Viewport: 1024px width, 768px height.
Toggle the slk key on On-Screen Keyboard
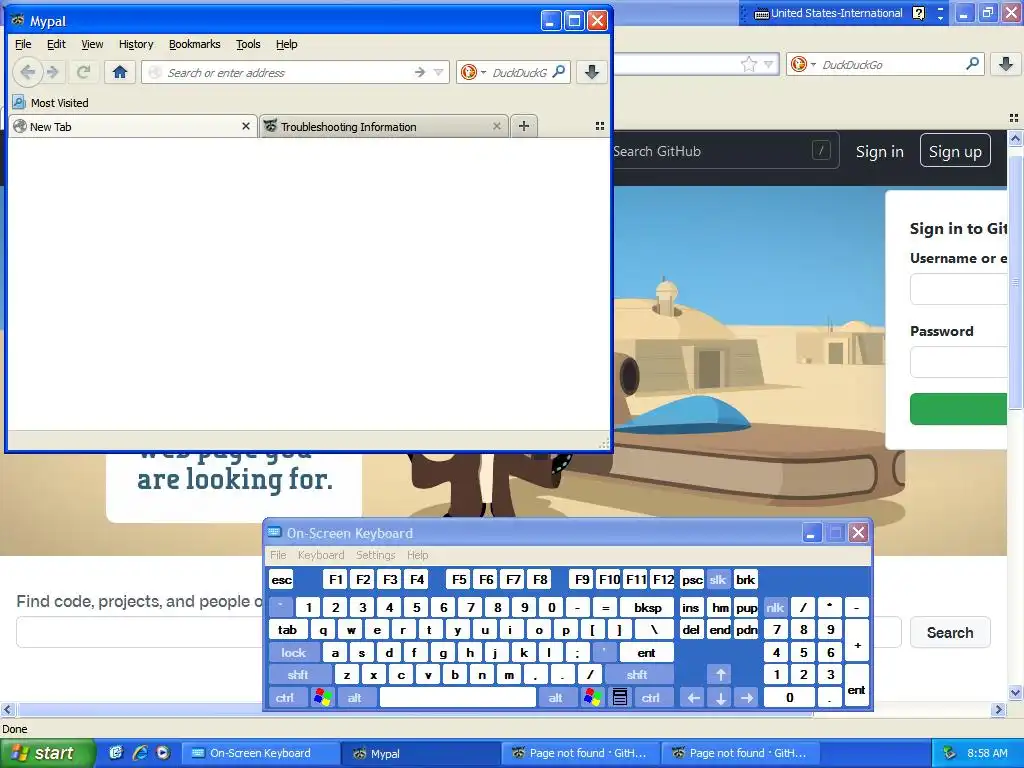click(x=718, y=579)
